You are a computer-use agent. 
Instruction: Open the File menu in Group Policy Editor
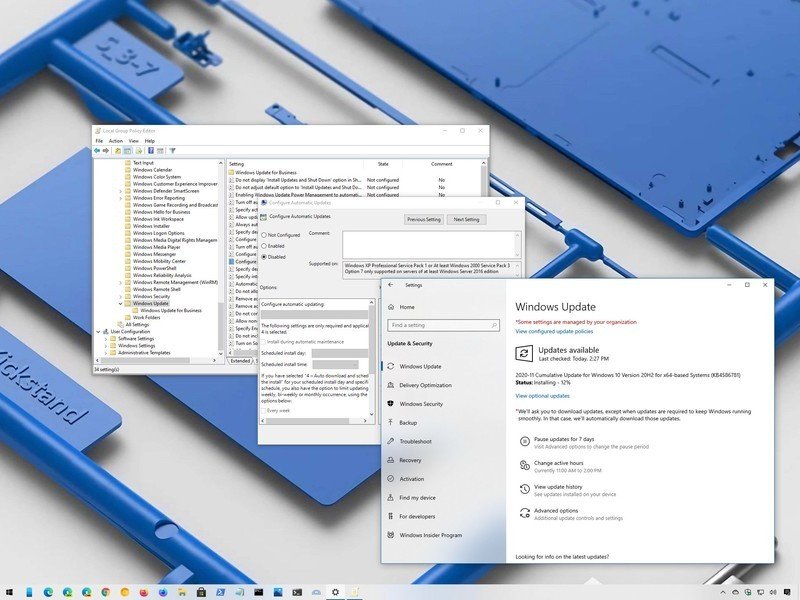[x=99, y=141]
